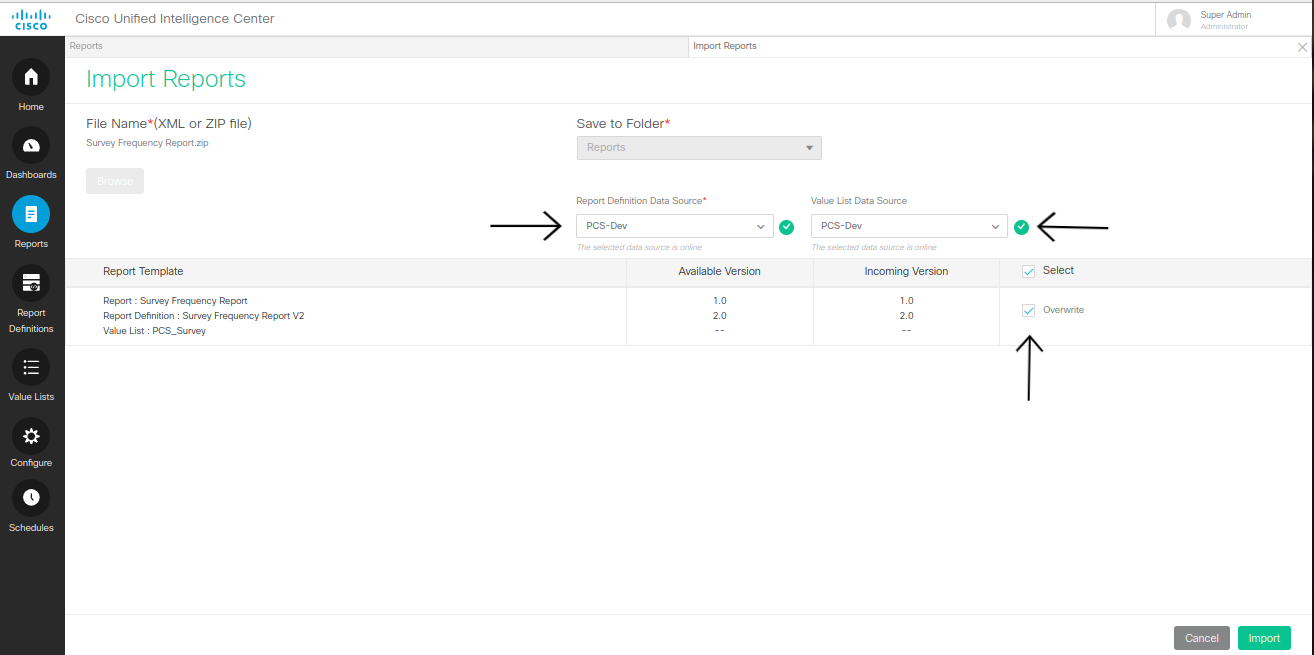Expand Report Definition Data Source dropdown
Viewport: 1314px width, 655px height.
(674, 226)
